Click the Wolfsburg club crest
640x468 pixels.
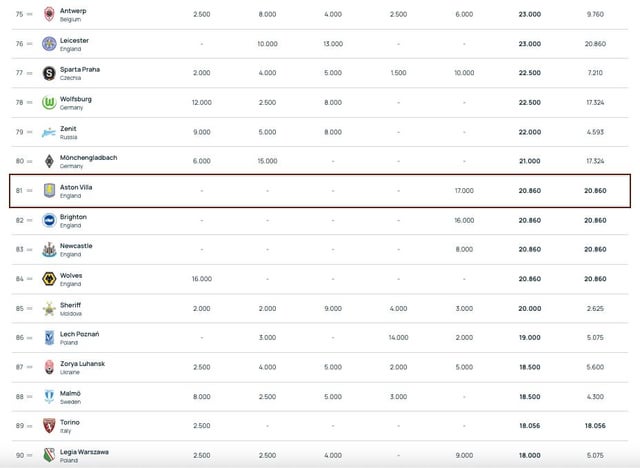tap(49, 103)
